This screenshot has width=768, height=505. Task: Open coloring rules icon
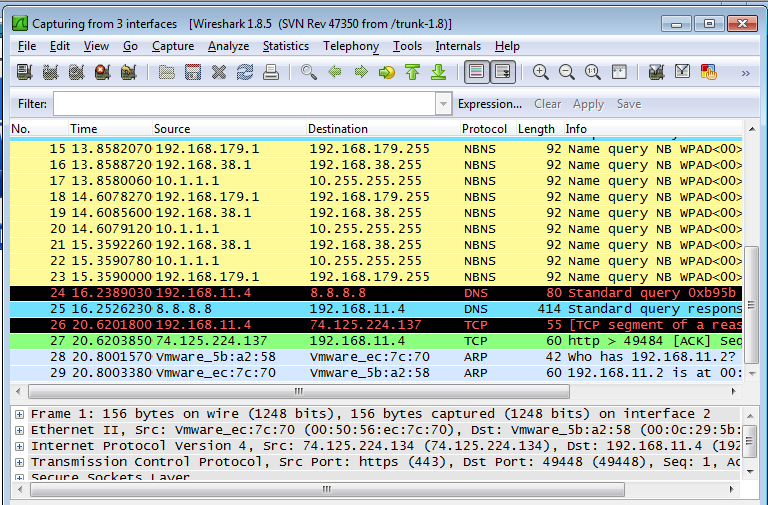(708, 72)
